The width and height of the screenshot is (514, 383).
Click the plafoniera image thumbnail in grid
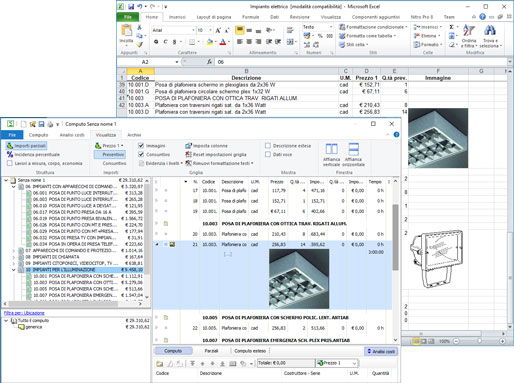[x=299, y=279]
